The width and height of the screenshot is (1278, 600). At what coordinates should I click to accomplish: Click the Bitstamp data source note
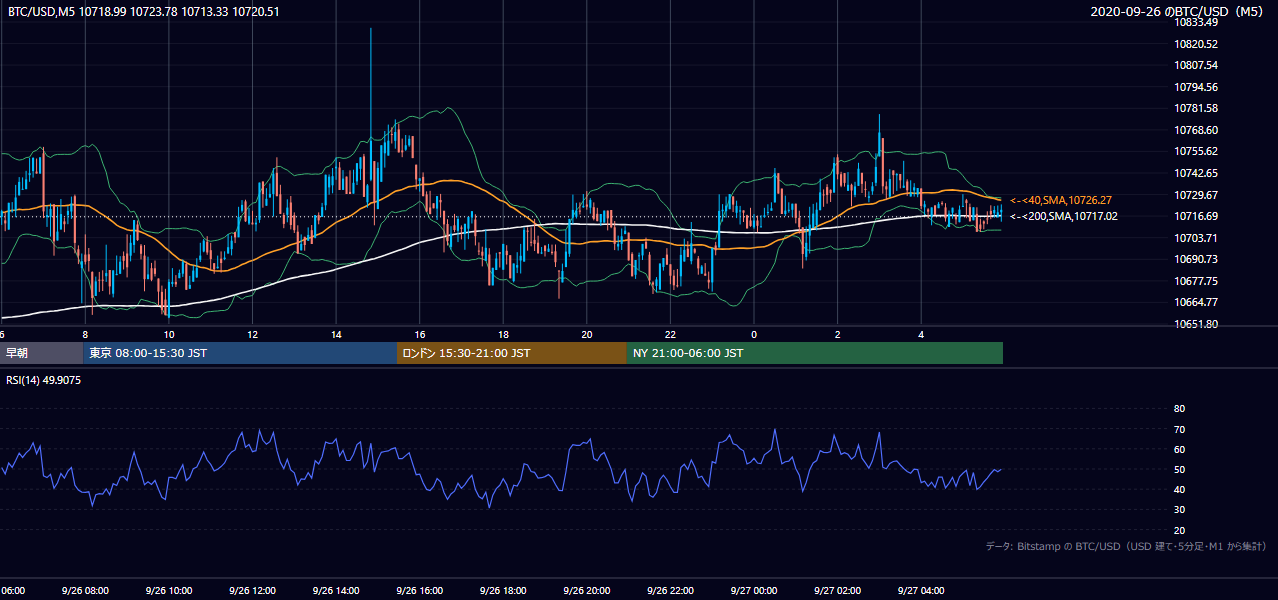click(x=1126, y=546)
